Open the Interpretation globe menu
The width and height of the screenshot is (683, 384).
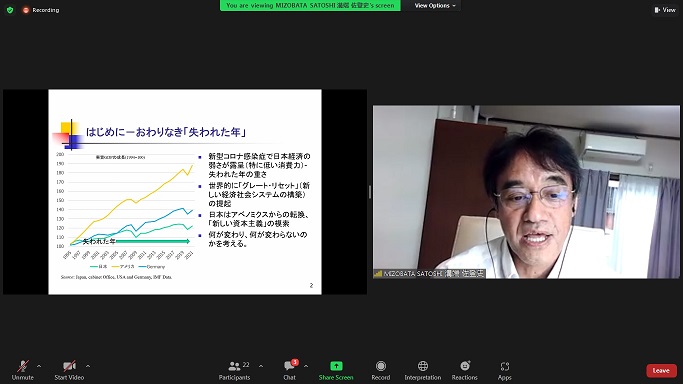pyautogui.click(x=423, y=370)
